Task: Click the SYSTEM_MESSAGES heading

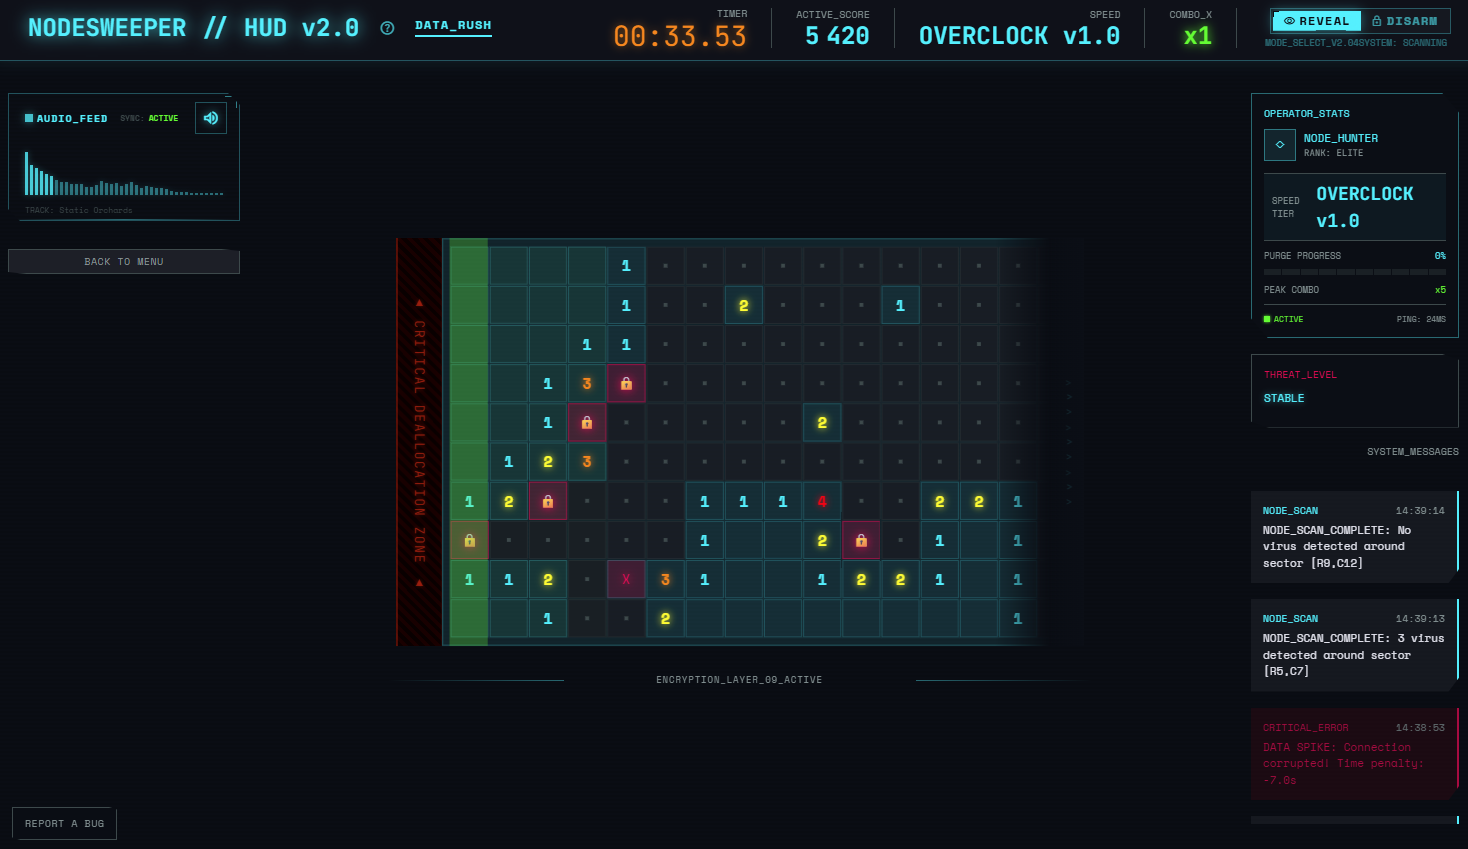Action: click(x=1412, y=452)
